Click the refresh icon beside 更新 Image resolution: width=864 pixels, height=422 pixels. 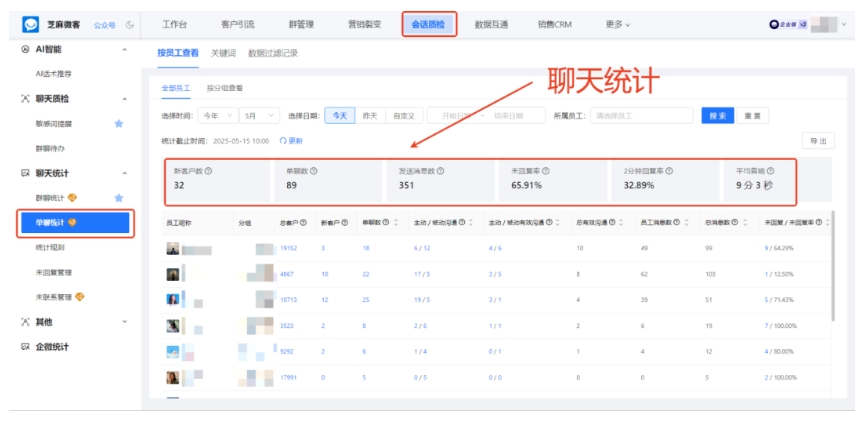point(283,141)
